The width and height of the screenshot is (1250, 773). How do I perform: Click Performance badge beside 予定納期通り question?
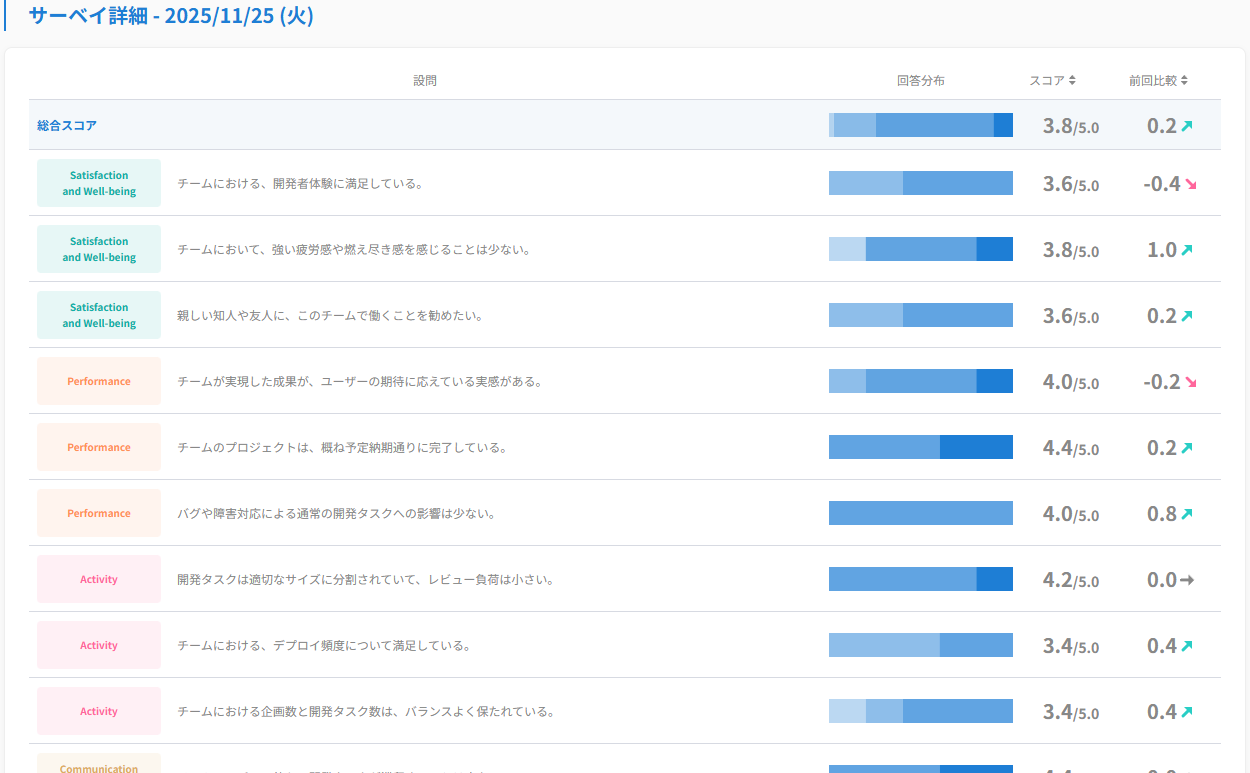point(99,447)
